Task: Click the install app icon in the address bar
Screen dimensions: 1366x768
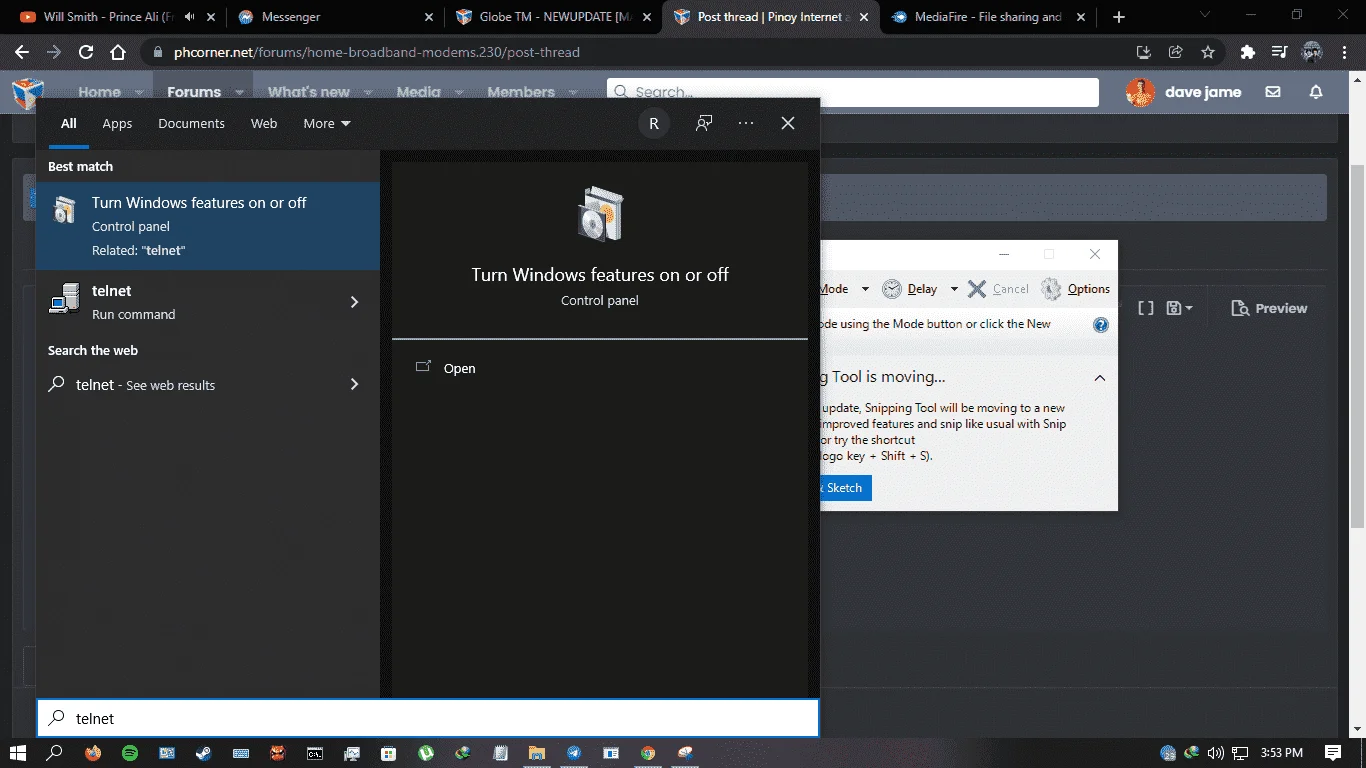Action: coord(1144,52)
